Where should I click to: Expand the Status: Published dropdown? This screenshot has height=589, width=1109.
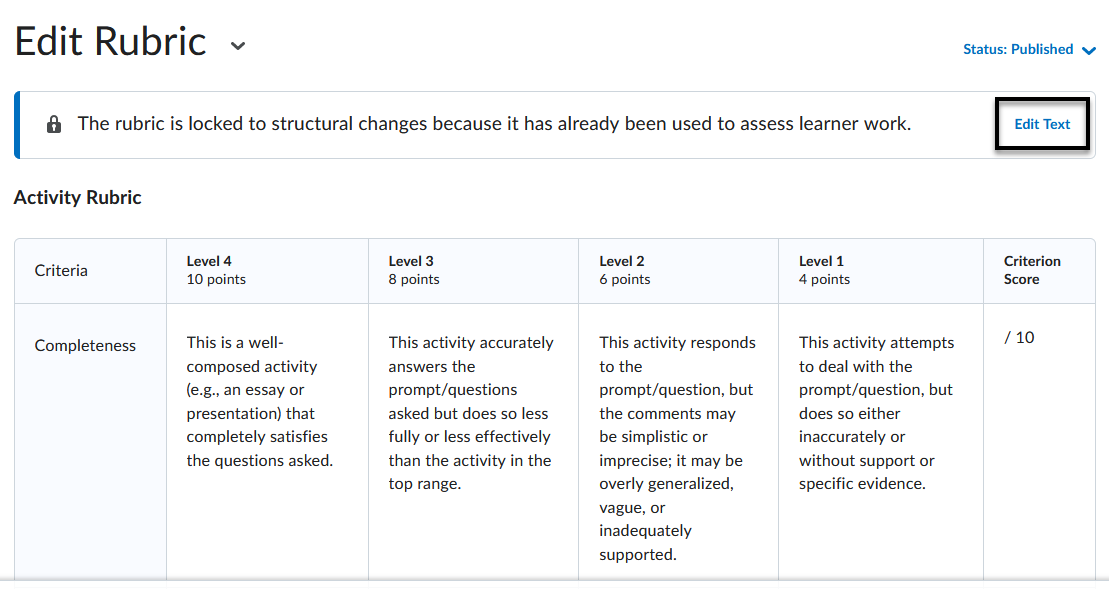1029,49
